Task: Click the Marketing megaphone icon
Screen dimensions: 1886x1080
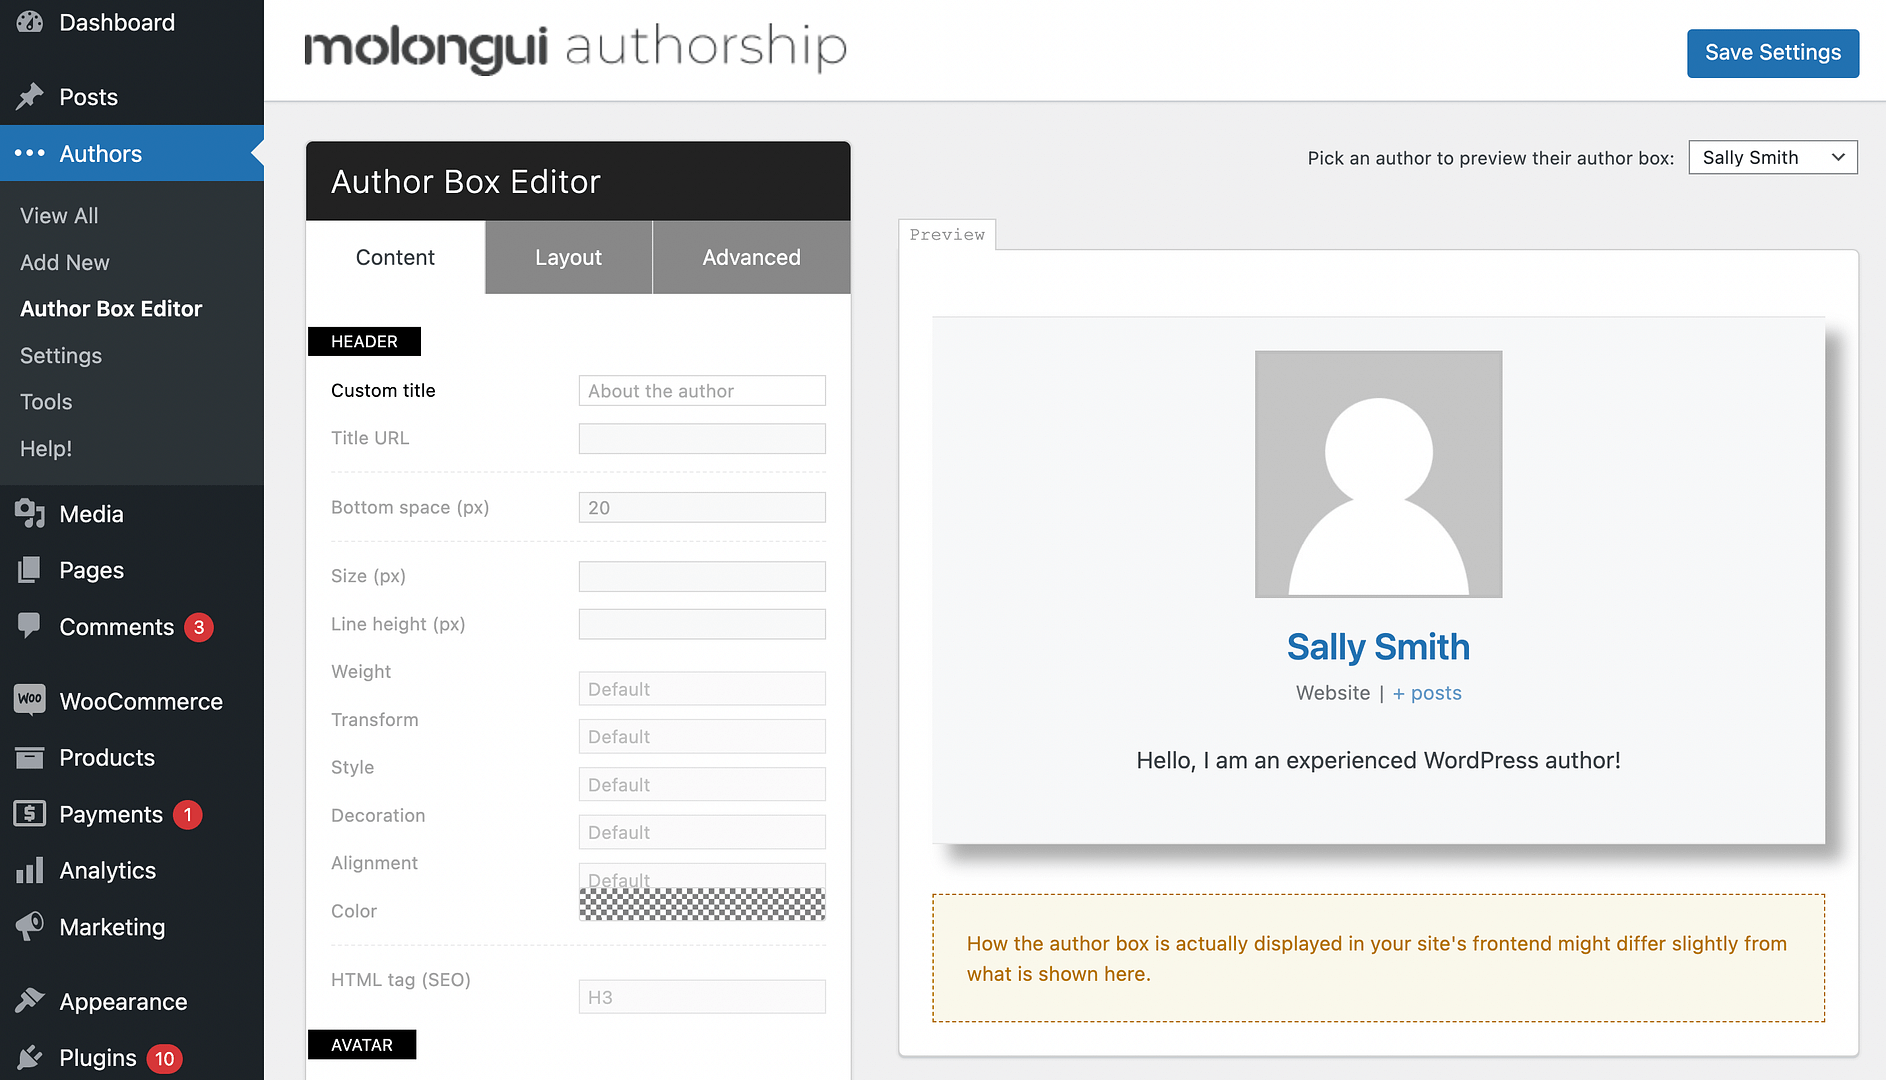Action: (x=30, y=926)
